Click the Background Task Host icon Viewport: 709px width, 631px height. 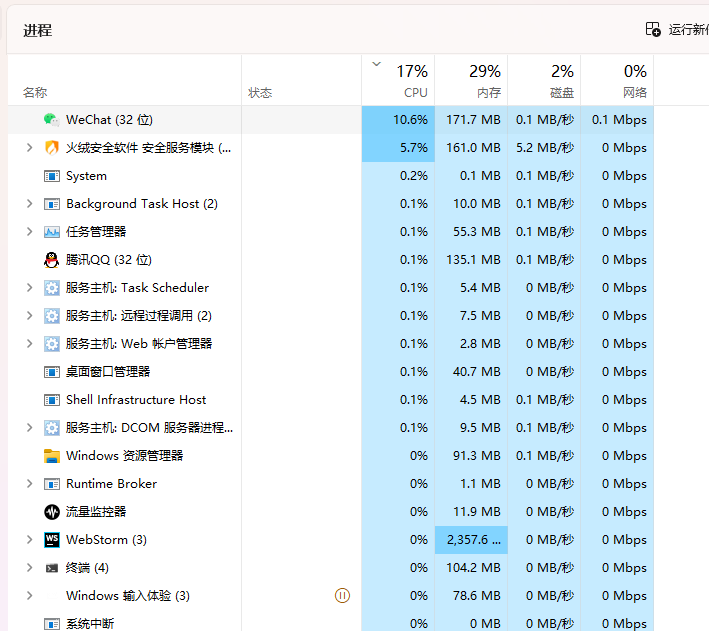[52, 204]
